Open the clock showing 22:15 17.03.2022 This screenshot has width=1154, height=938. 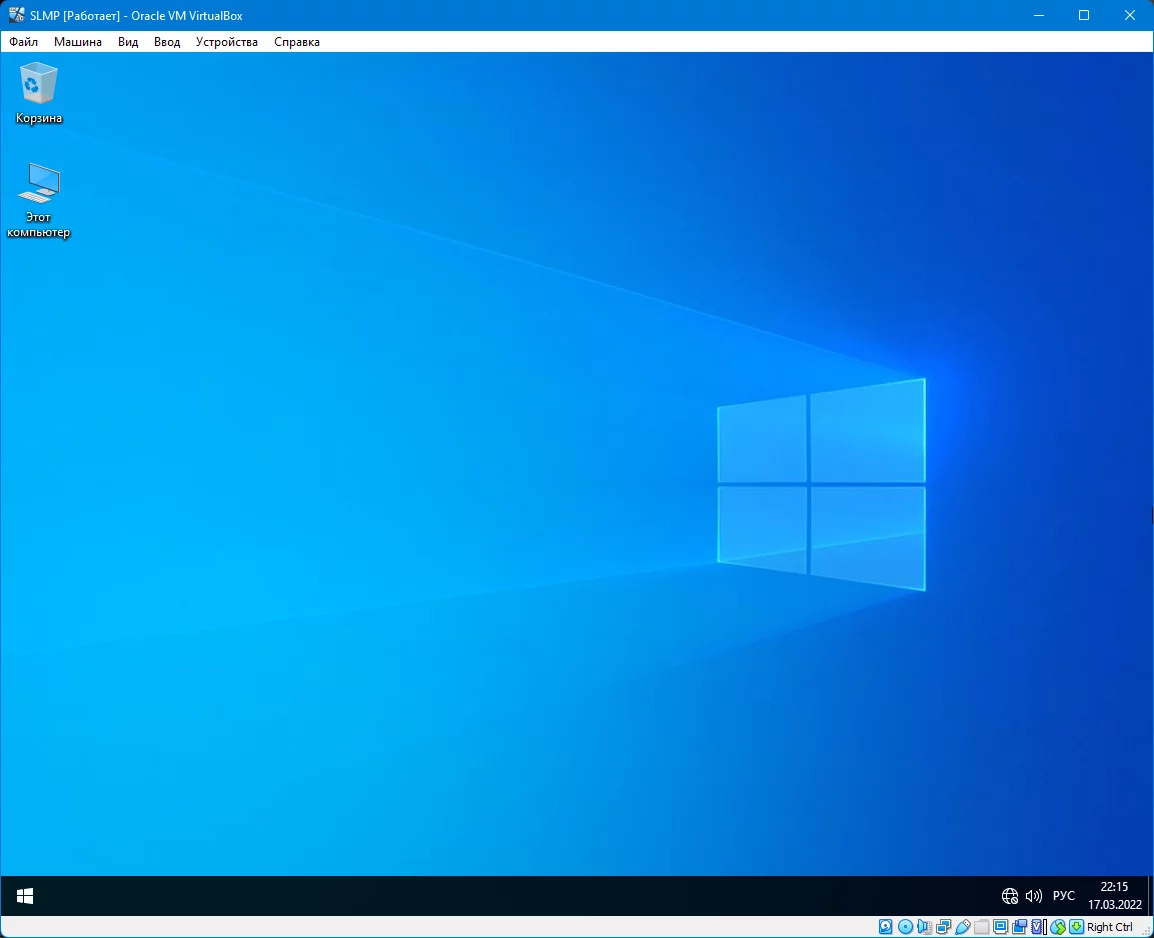[1114, 895]
